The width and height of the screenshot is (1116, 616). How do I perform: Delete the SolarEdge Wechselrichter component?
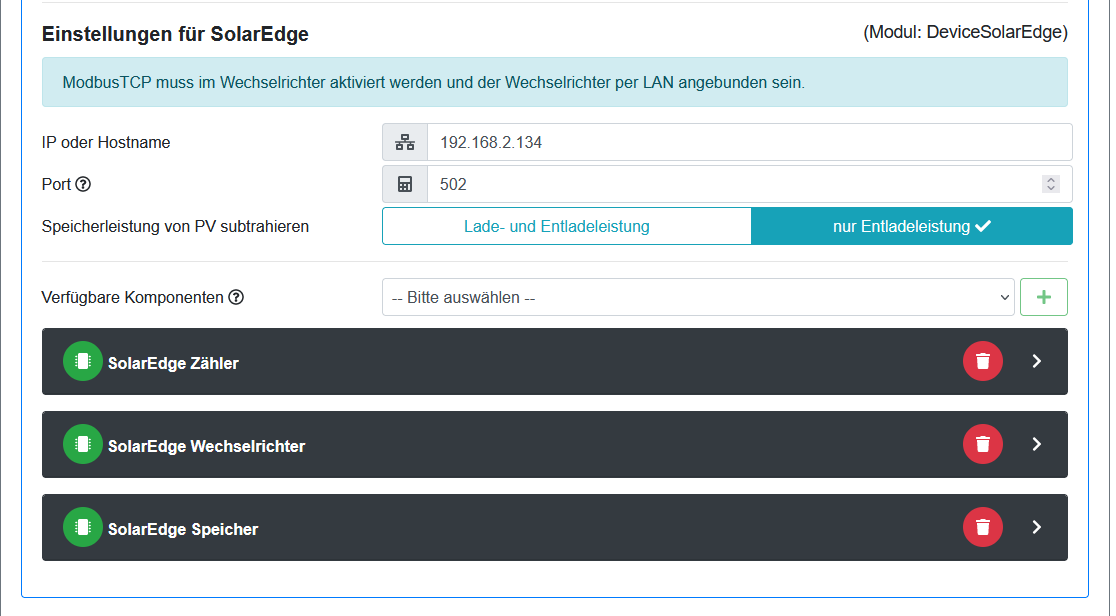coord(982,444)
